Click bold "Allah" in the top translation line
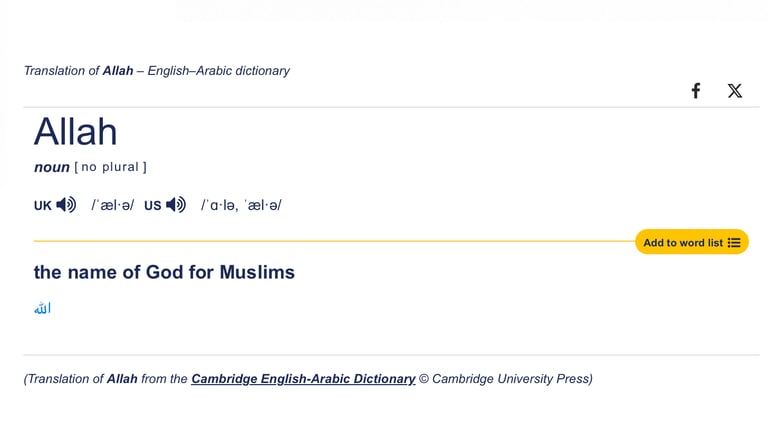Viewport: 768px width, 430px height. [x=118, y=71]
